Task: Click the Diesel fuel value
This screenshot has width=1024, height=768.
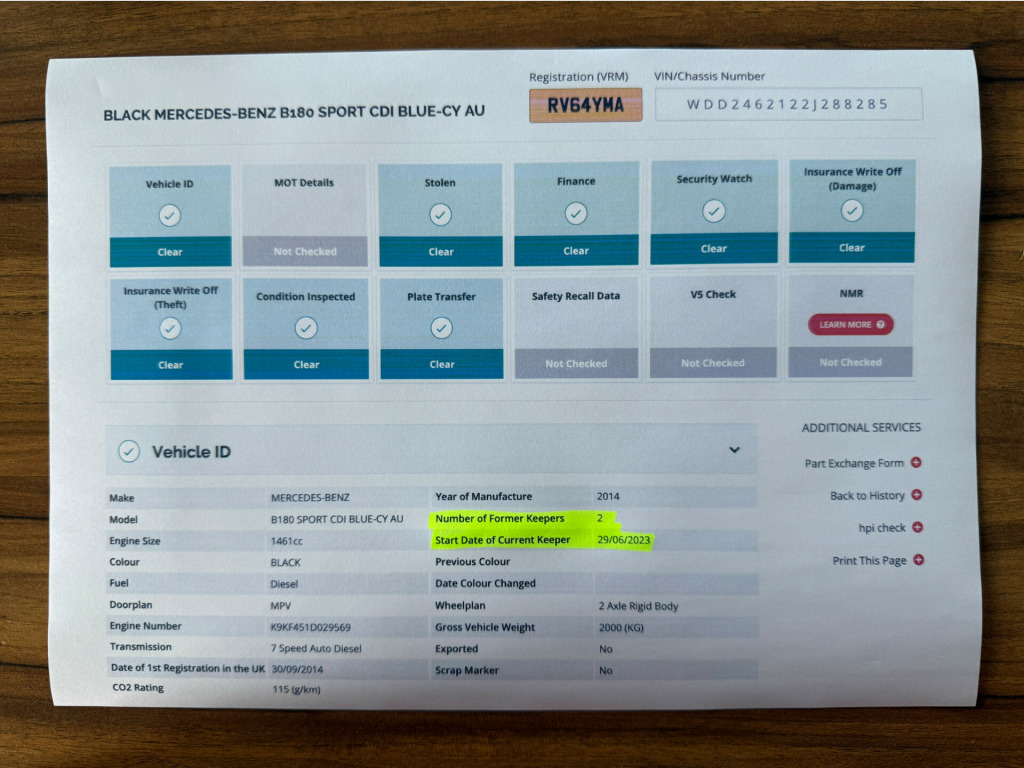Action: tap(284, 584)
